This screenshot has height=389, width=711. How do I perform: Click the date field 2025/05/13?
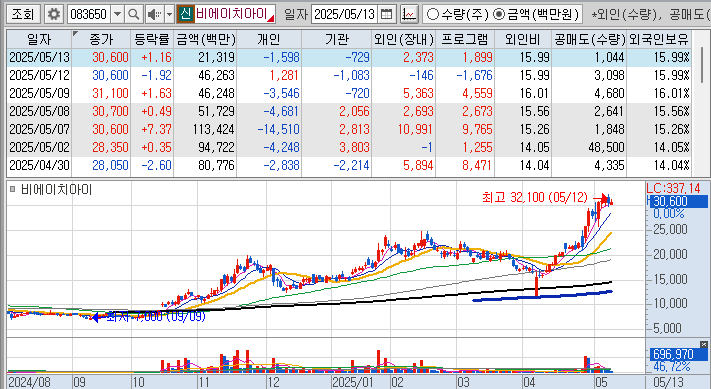tap(345, 14)
